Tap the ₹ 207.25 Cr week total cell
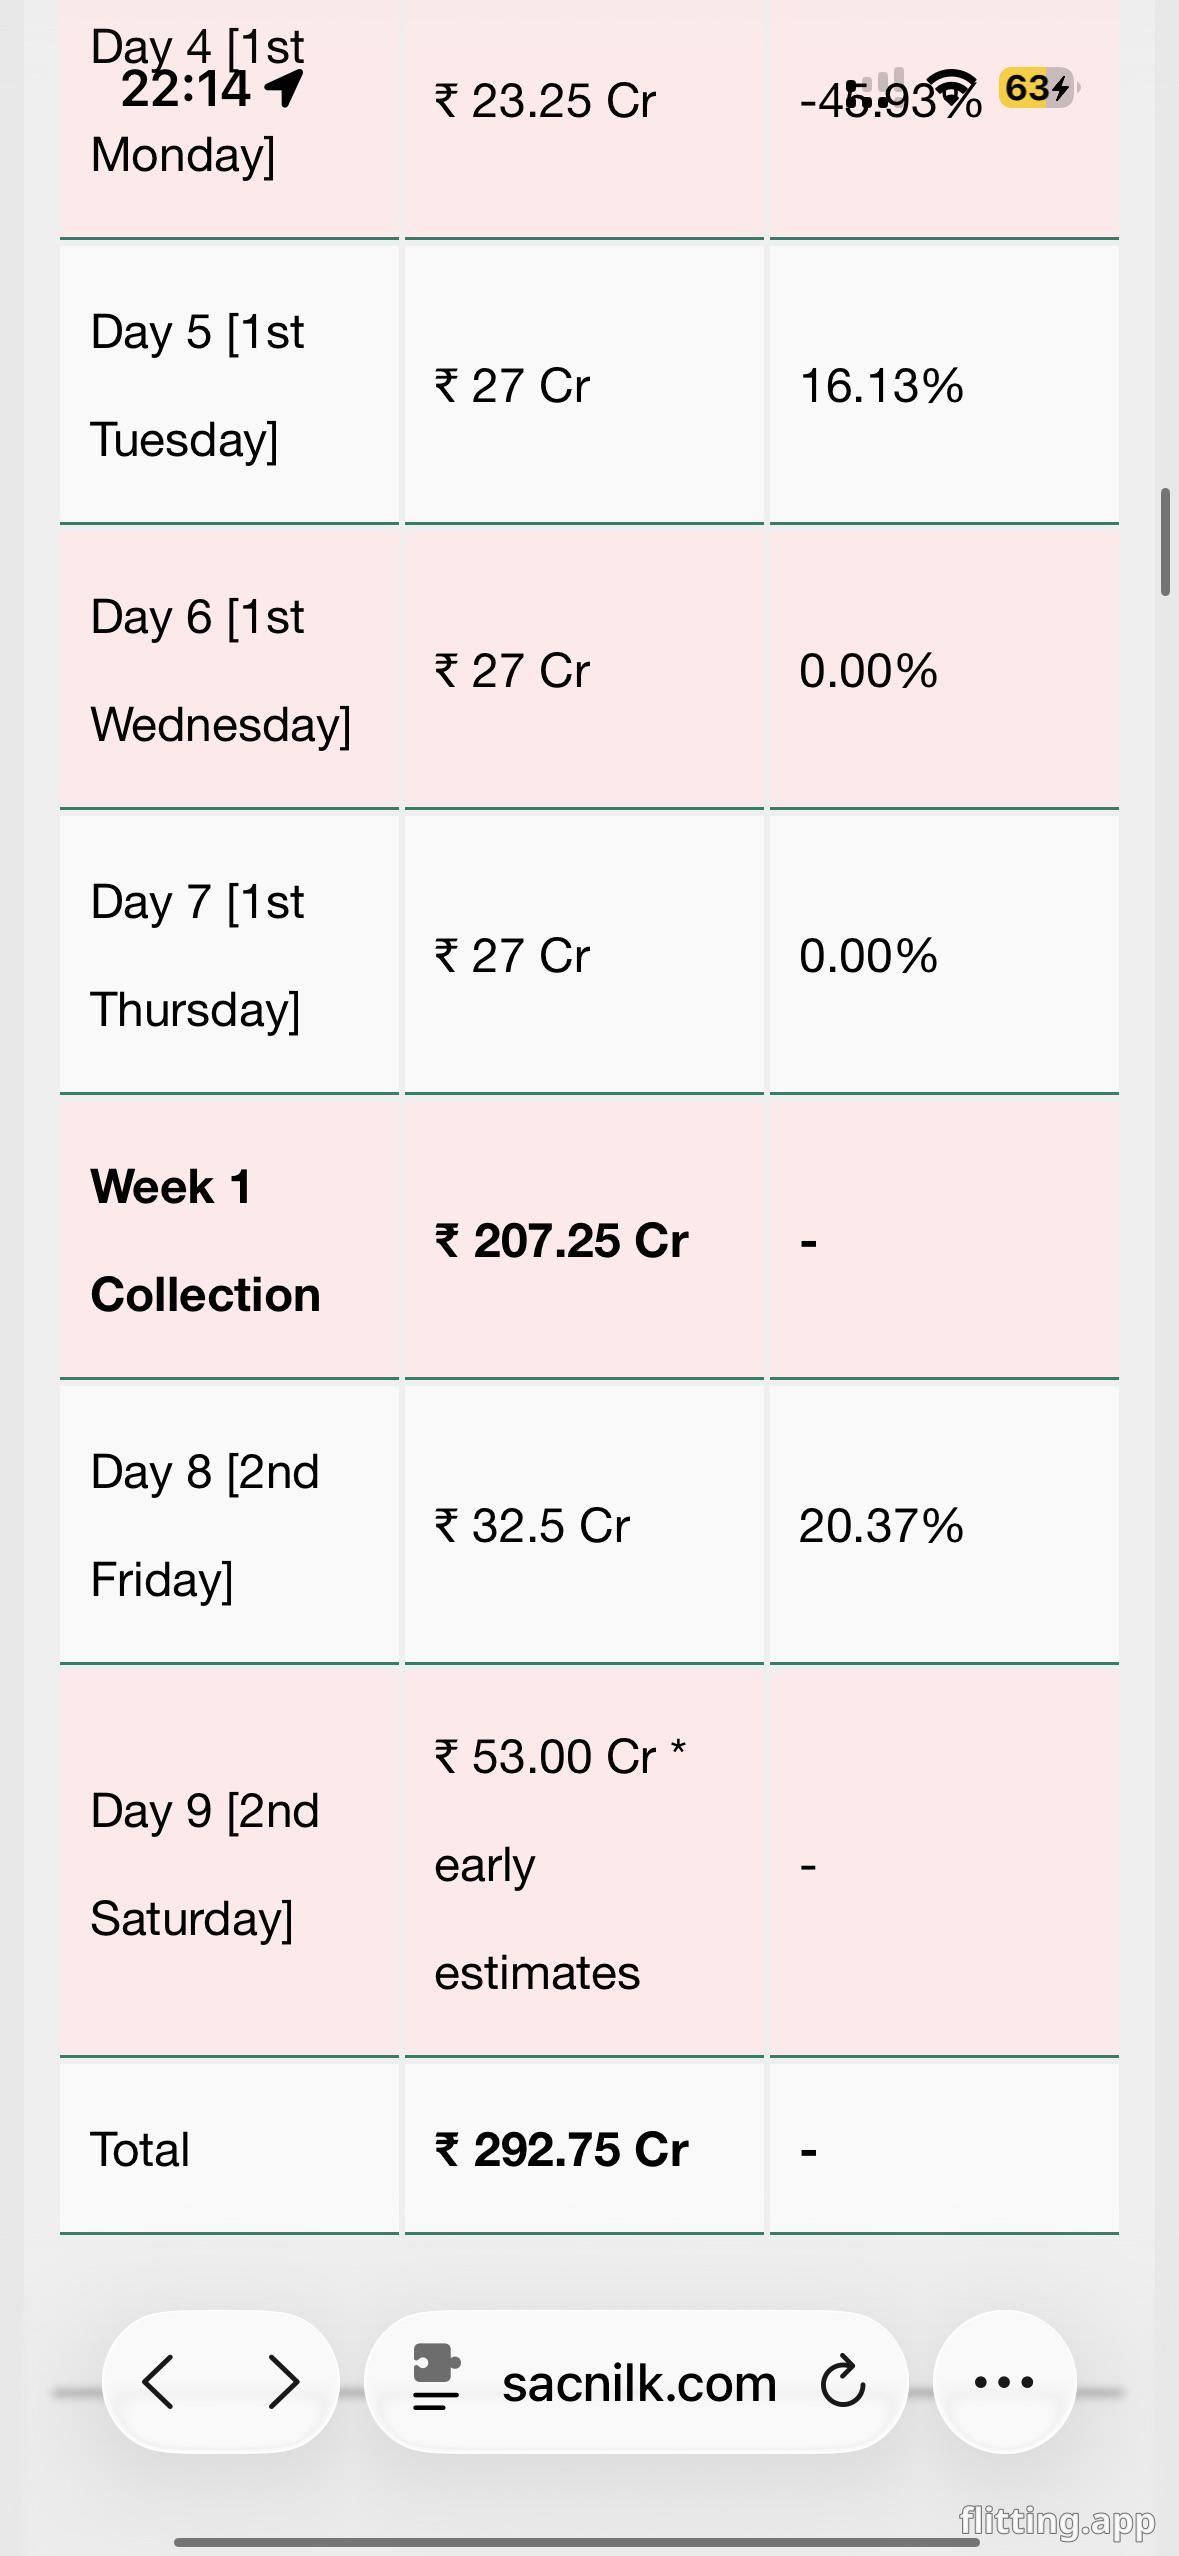This screenshot has width=1179, height=2556. [561, 1241]
